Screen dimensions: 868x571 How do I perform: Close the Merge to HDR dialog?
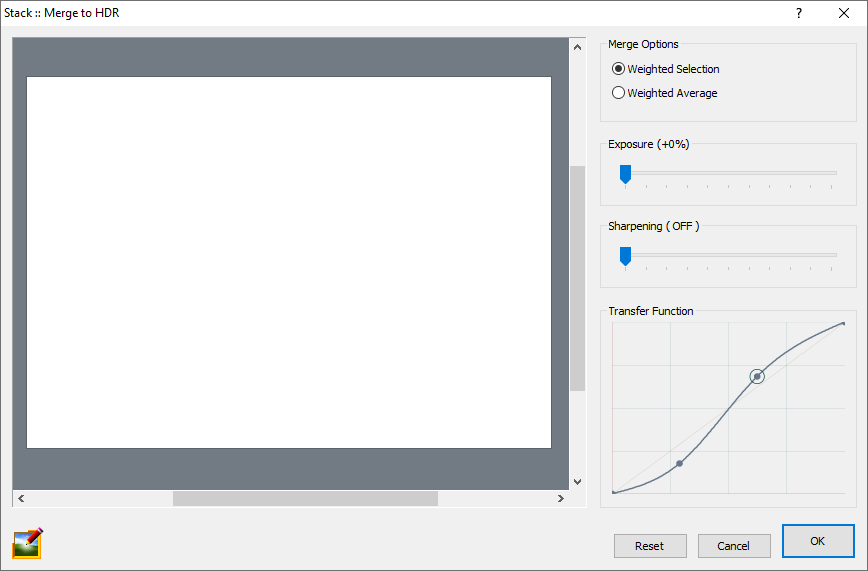pyautogui.click(x=844, y=13)
